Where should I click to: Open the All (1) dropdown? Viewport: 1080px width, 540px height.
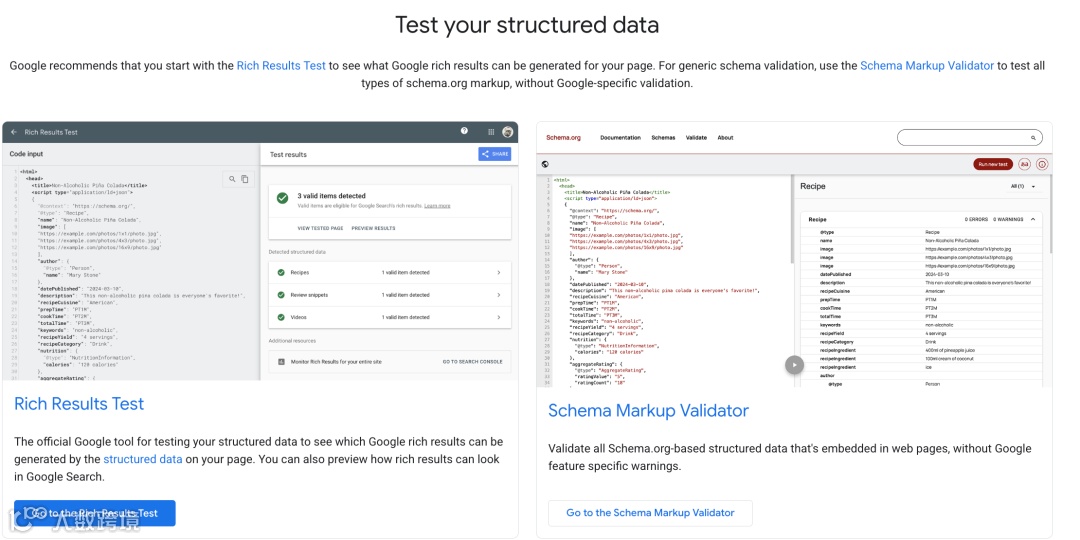pyautogui.click(x=1022, y=186)
